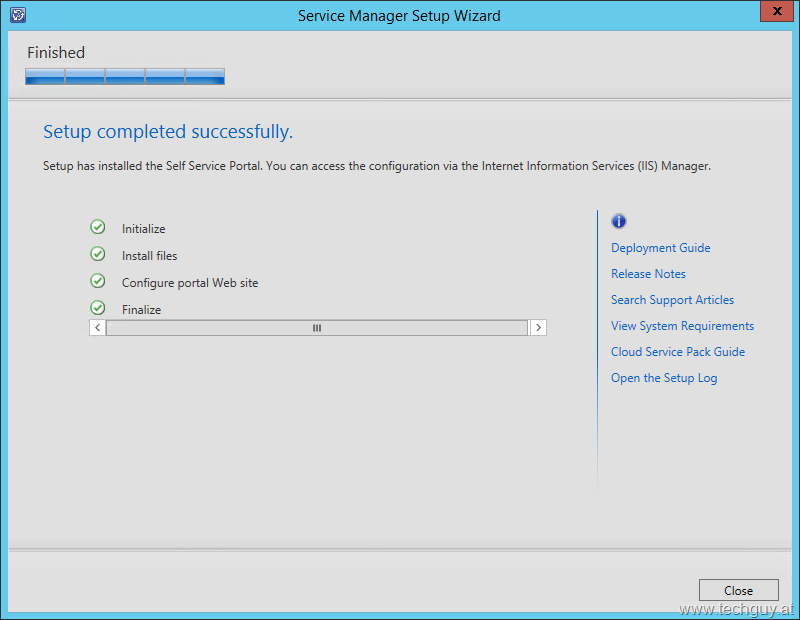Click the checkmark beside Configure portal Web site

click(97, 281)
